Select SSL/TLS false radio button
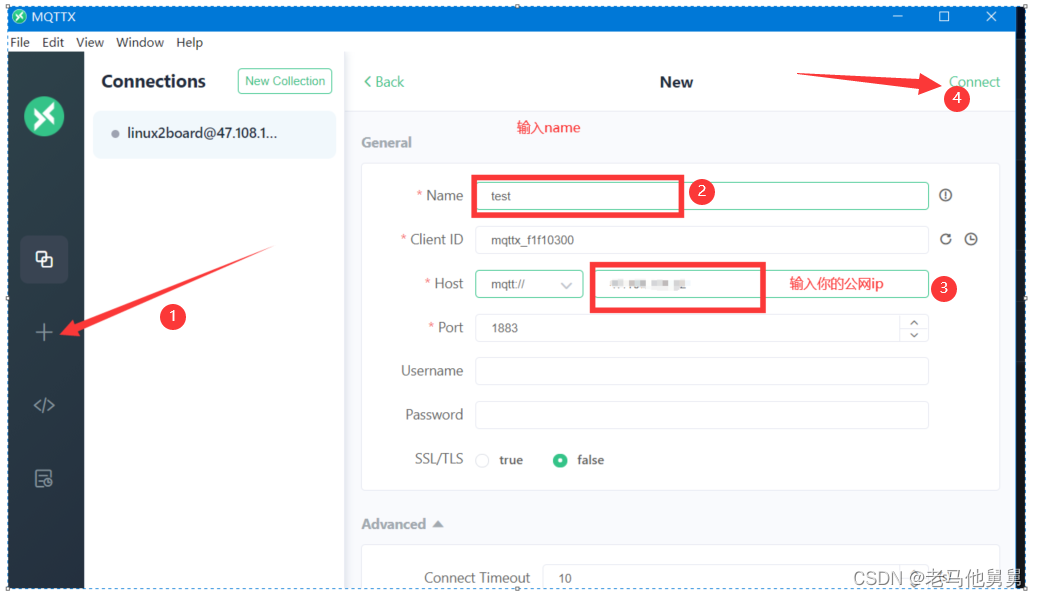 click(560, 460)
